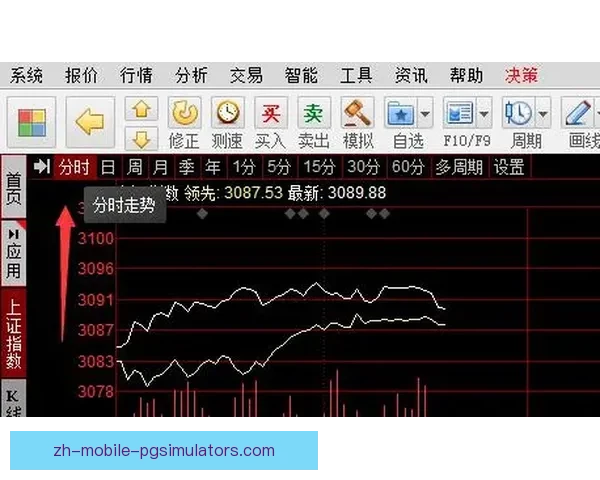Select the 多周期 tab

459,167
